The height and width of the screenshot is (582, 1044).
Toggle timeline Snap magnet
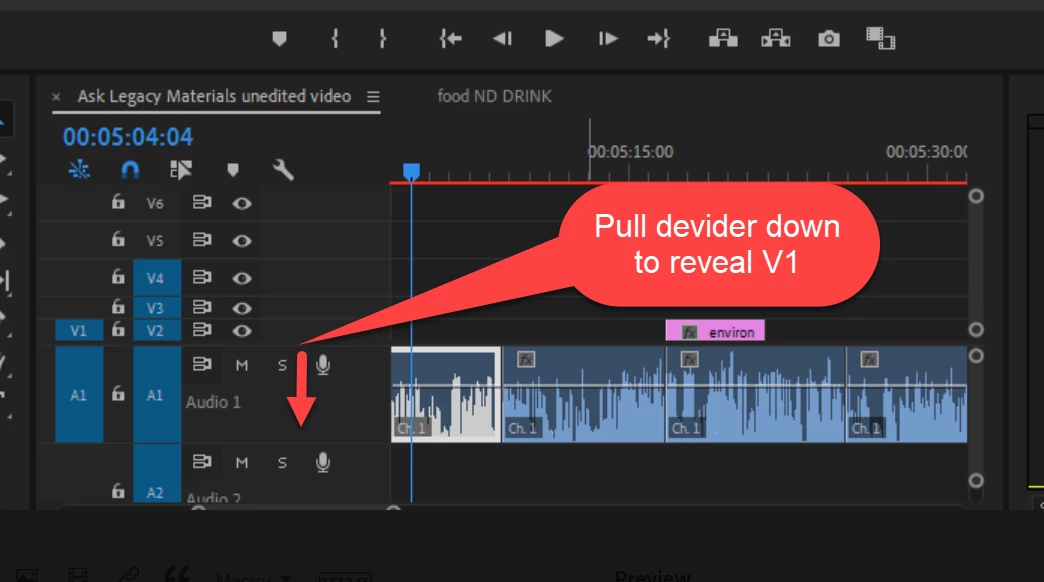[130, 170]
